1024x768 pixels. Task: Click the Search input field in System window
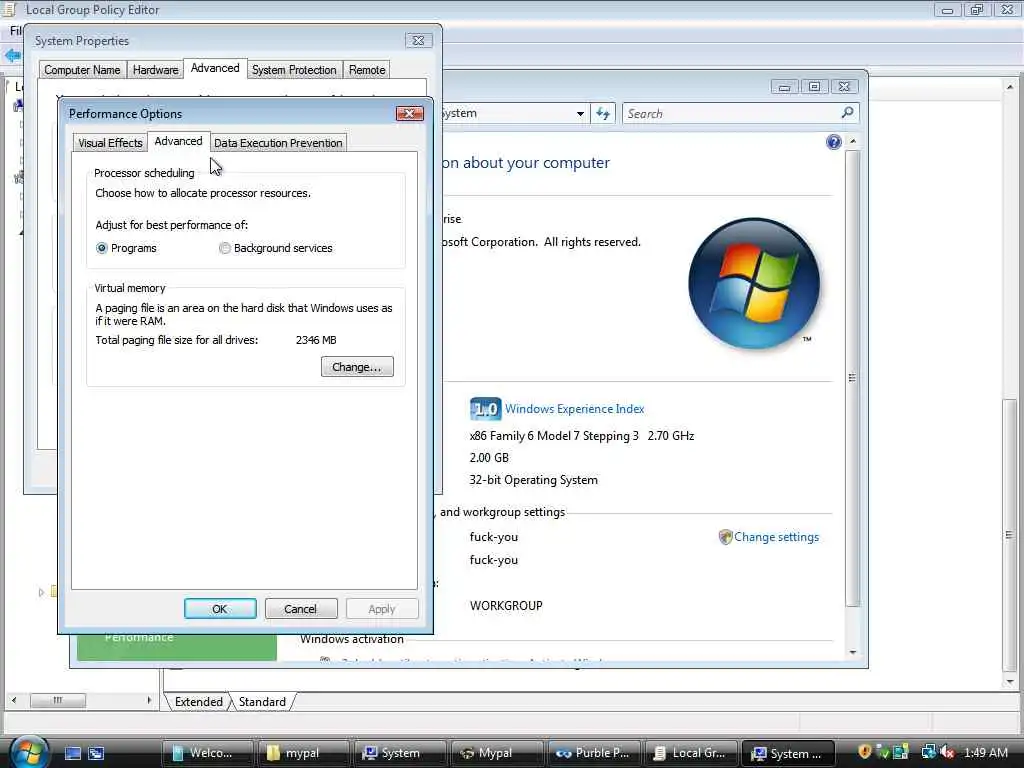click(x=731, y=114)
